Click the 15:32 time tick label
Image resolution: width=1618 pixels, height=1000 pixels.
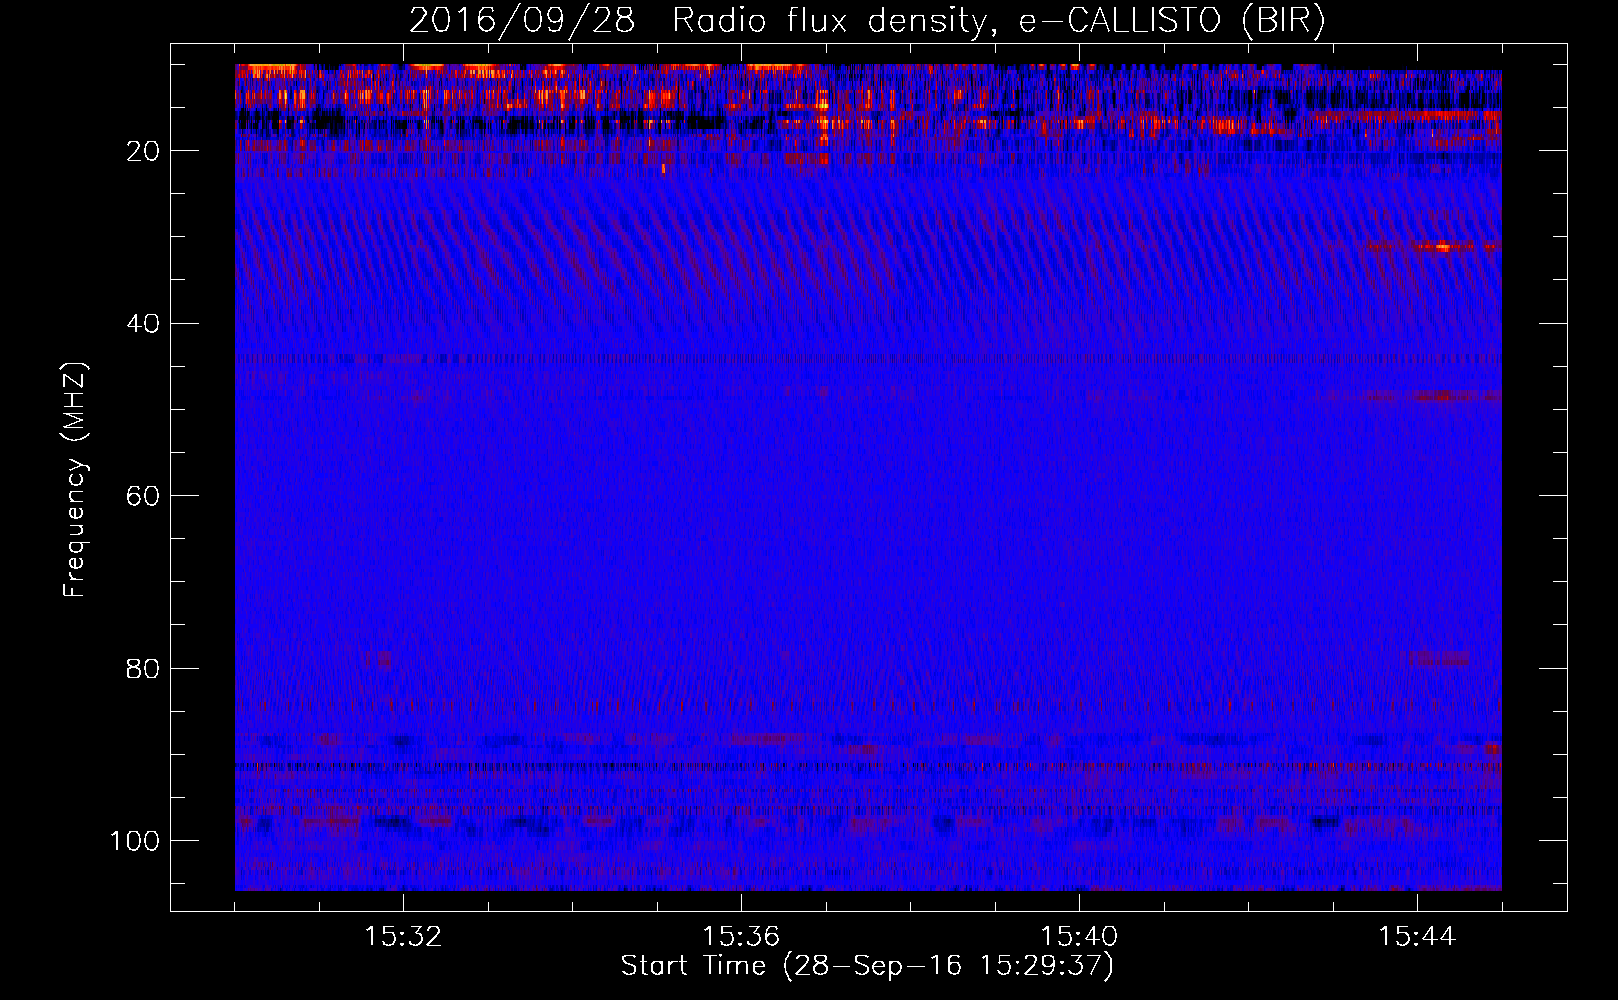[x=403, y=937]
